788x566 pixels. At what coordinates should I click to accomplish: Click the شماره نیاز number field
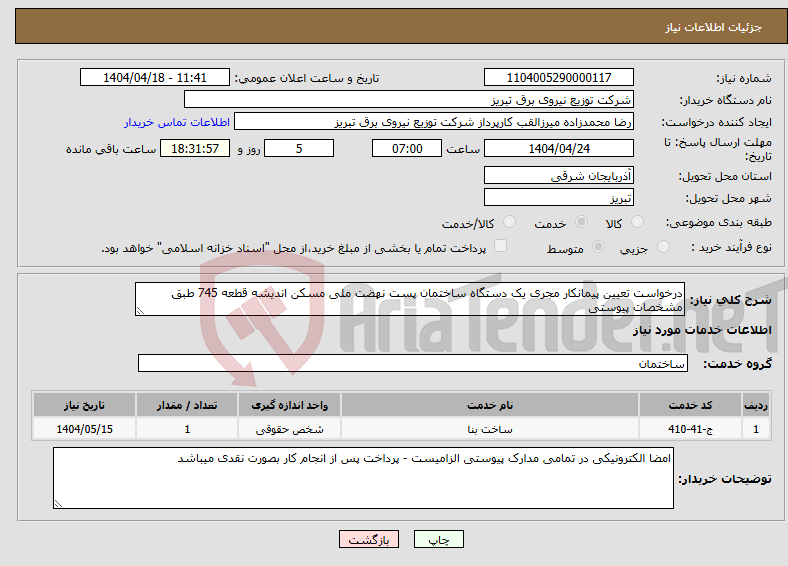pyautogui.click(x=559, y=77)
